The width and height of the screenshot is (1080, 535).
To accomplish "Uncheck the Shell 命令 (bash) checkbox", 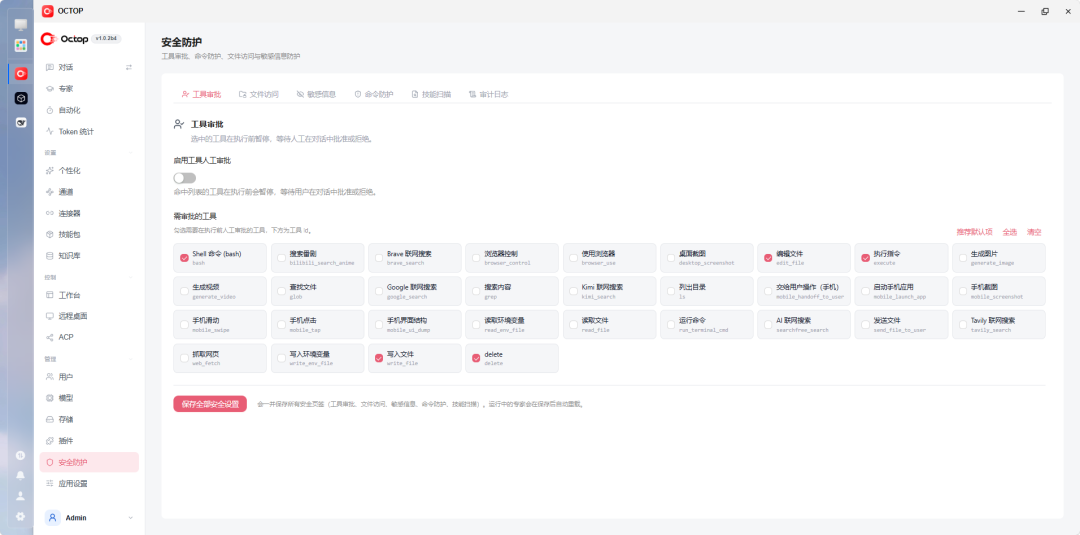I will 185,258.
